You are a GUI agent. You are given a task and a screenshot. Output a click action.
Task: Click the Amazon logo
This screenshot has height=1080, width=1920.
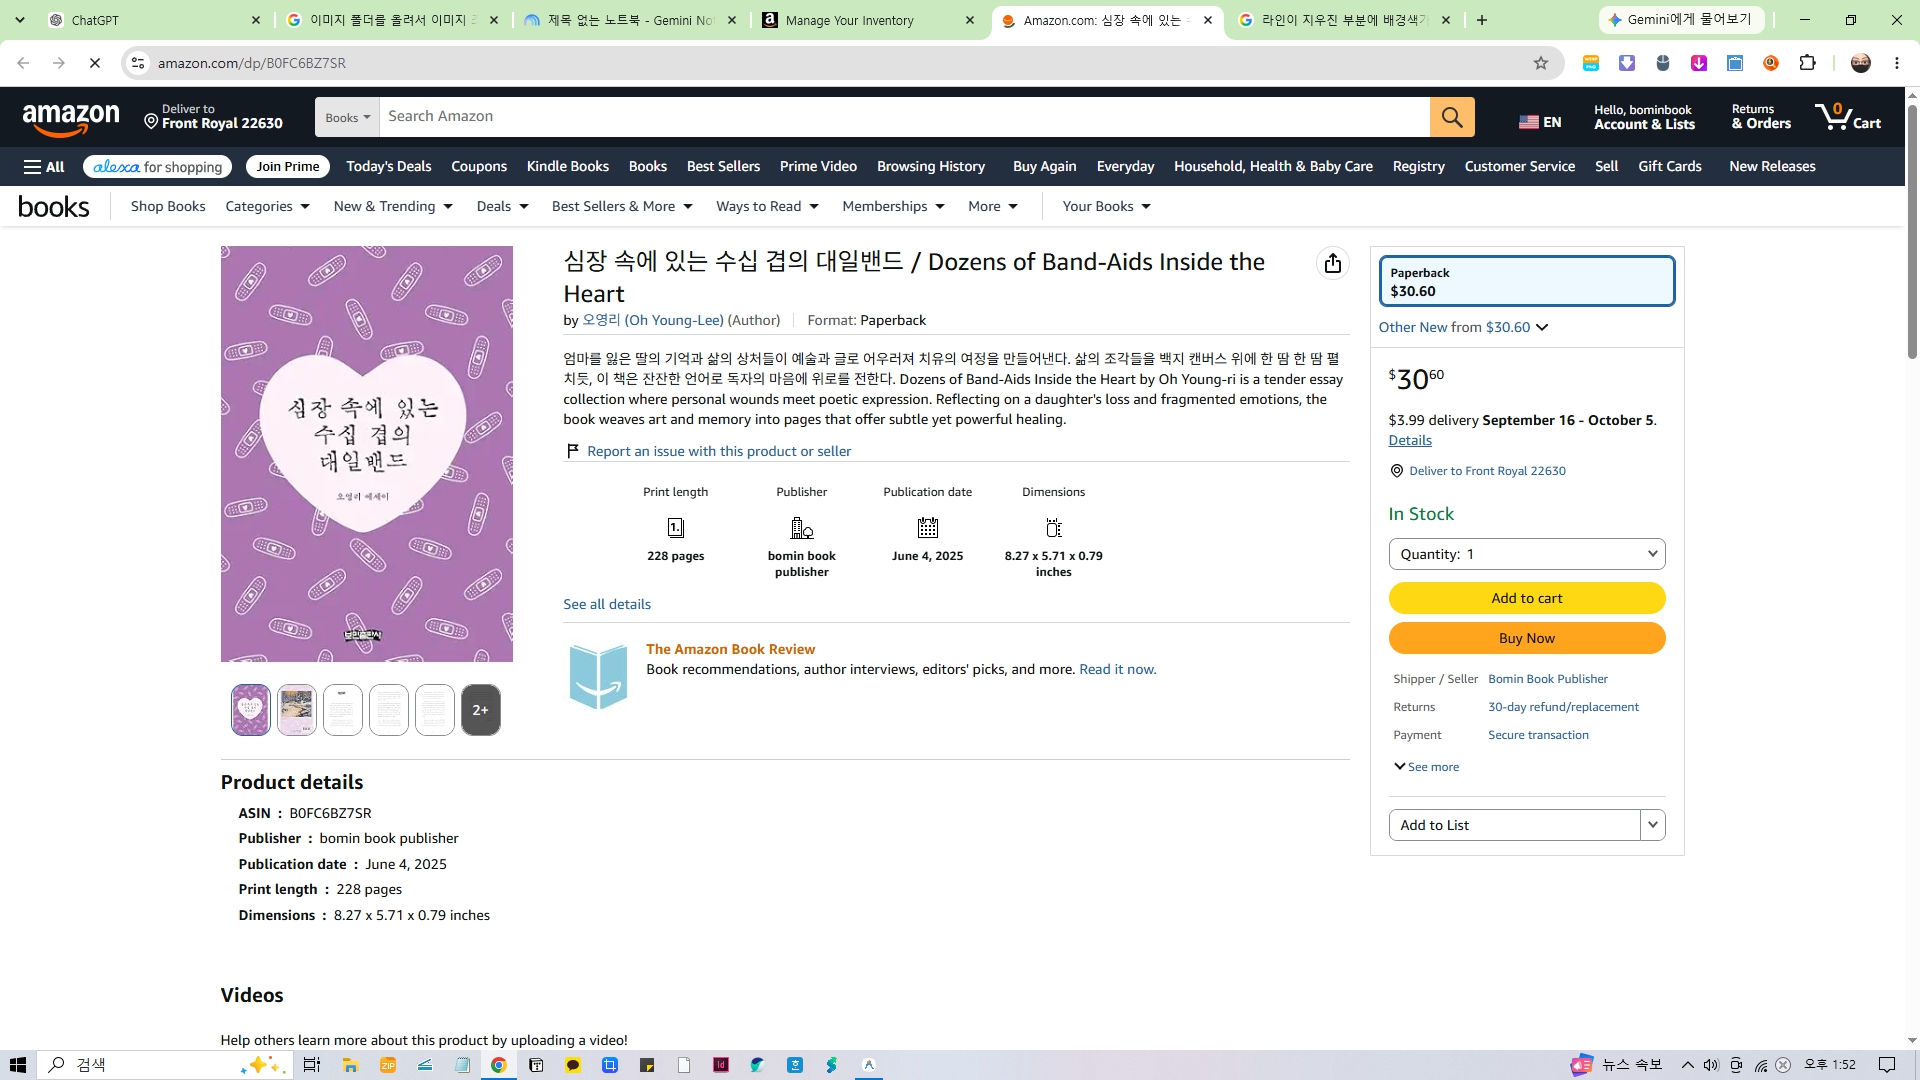pos(71,119)
